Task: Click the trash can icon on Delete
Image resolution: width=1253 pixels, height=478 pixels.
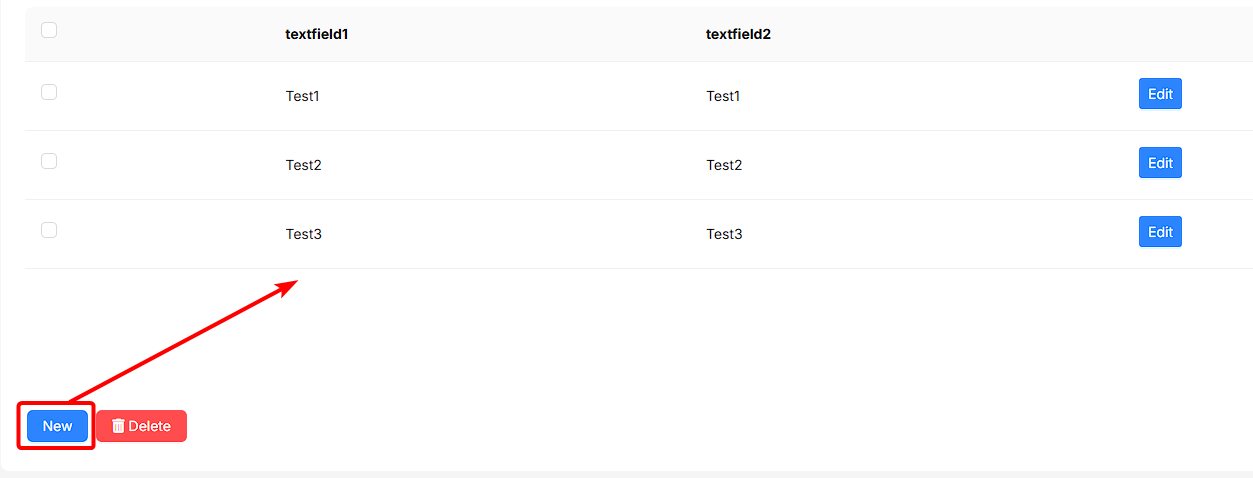Action: (118, 426)
